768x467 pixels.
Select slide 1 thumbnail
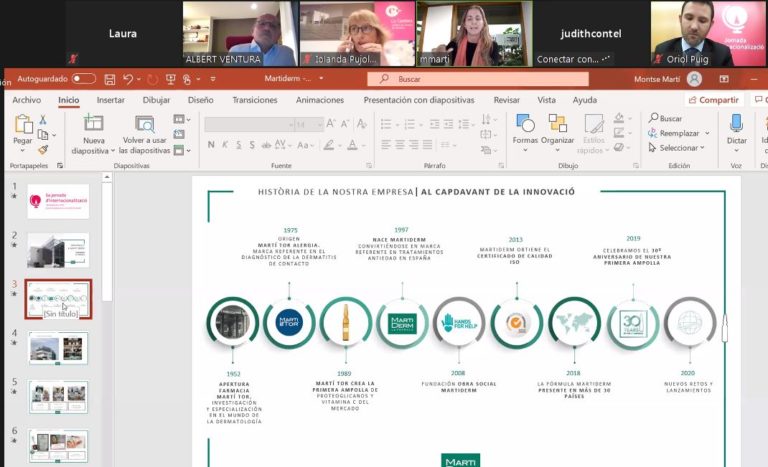tap(58, 201)
